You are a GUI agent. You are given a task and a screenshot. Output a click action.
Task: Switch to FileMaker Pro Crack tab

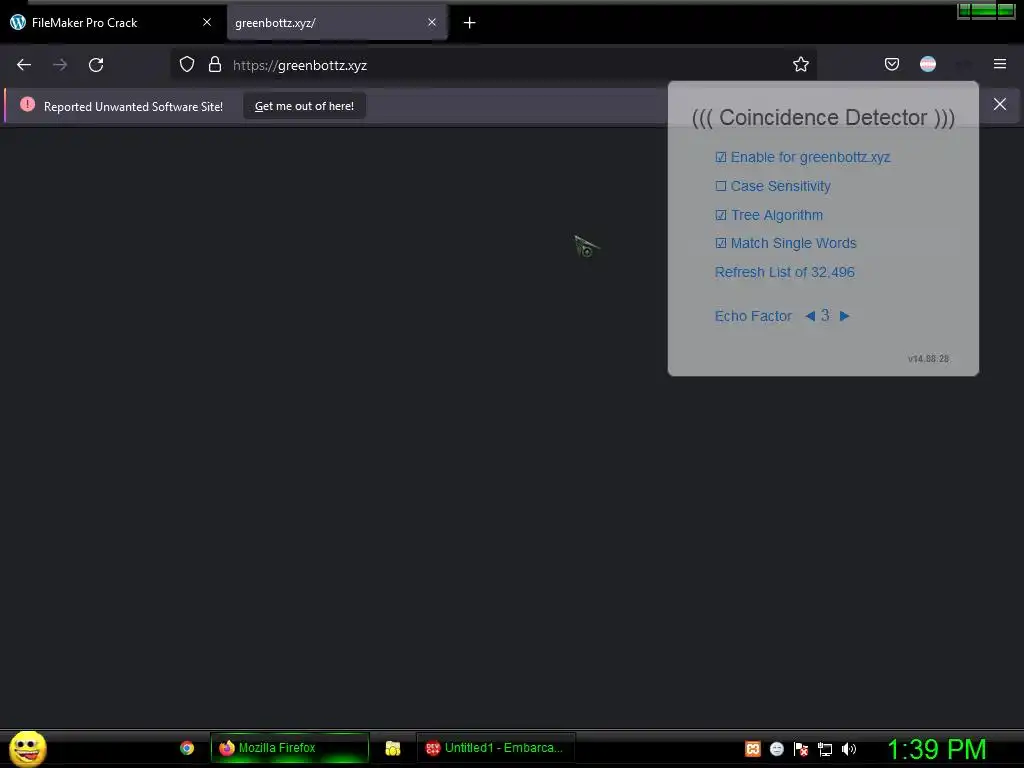click(111, 23)
